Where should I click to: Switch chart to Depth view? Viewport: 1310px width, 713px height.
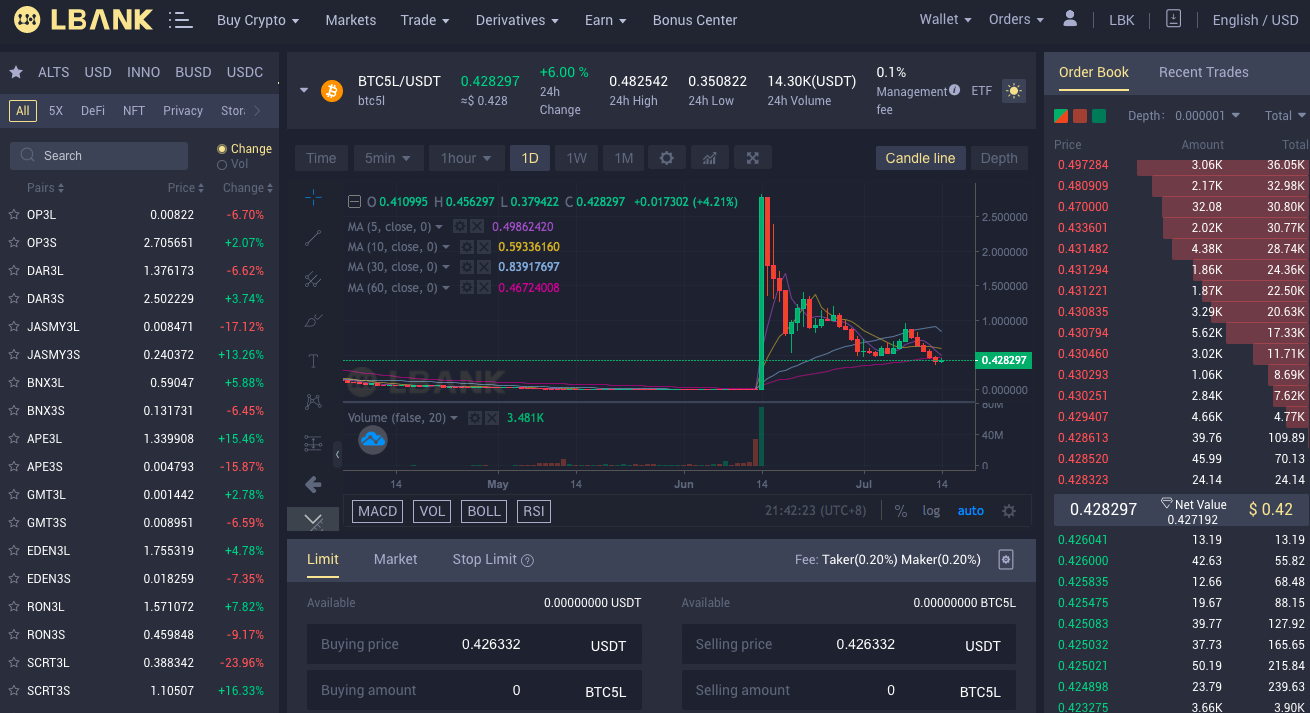pos(999,158)
